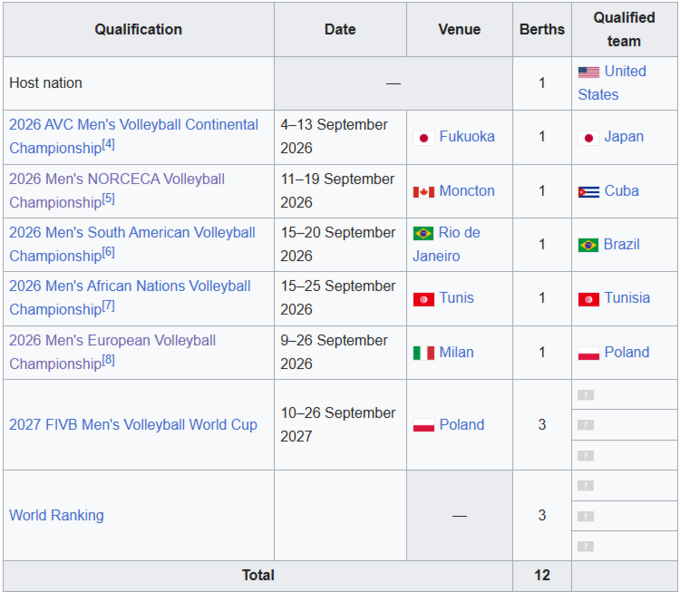Viewport: 680px width, 592px height.
Task: Follow citation reference [7]
Action: point(108,306)
